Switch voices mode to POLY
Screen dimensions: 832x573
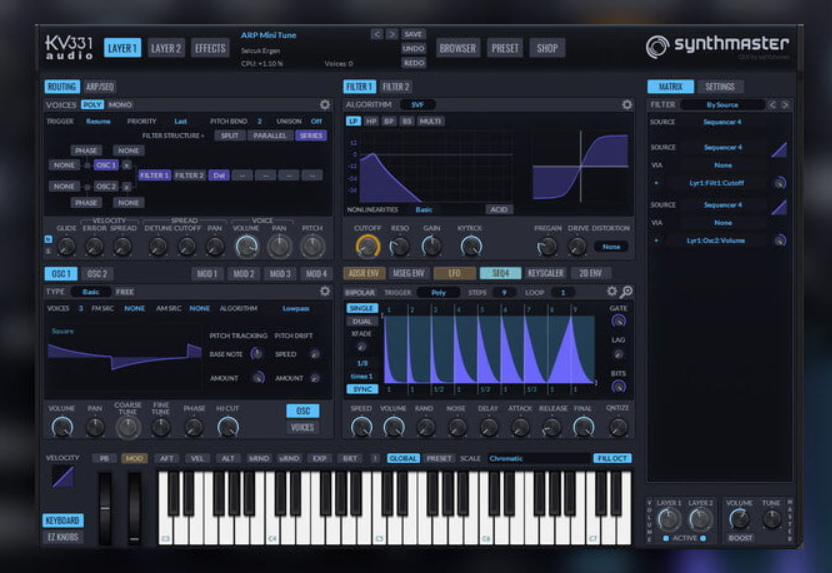click(92, 105)
